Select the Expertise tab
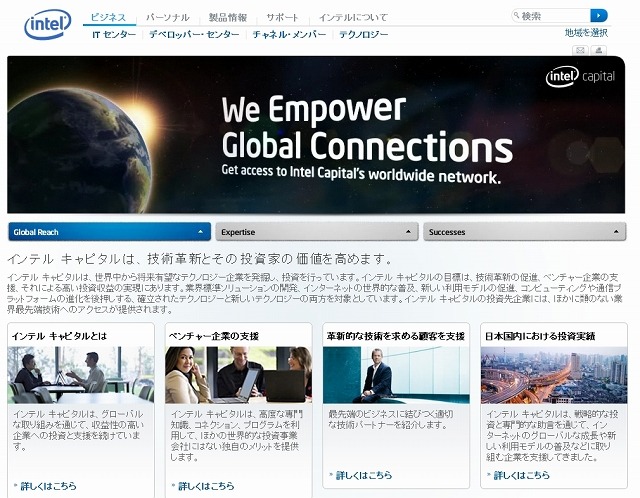Screen dimensions: 640x498 pyautogui.click(x=317, y=232)
